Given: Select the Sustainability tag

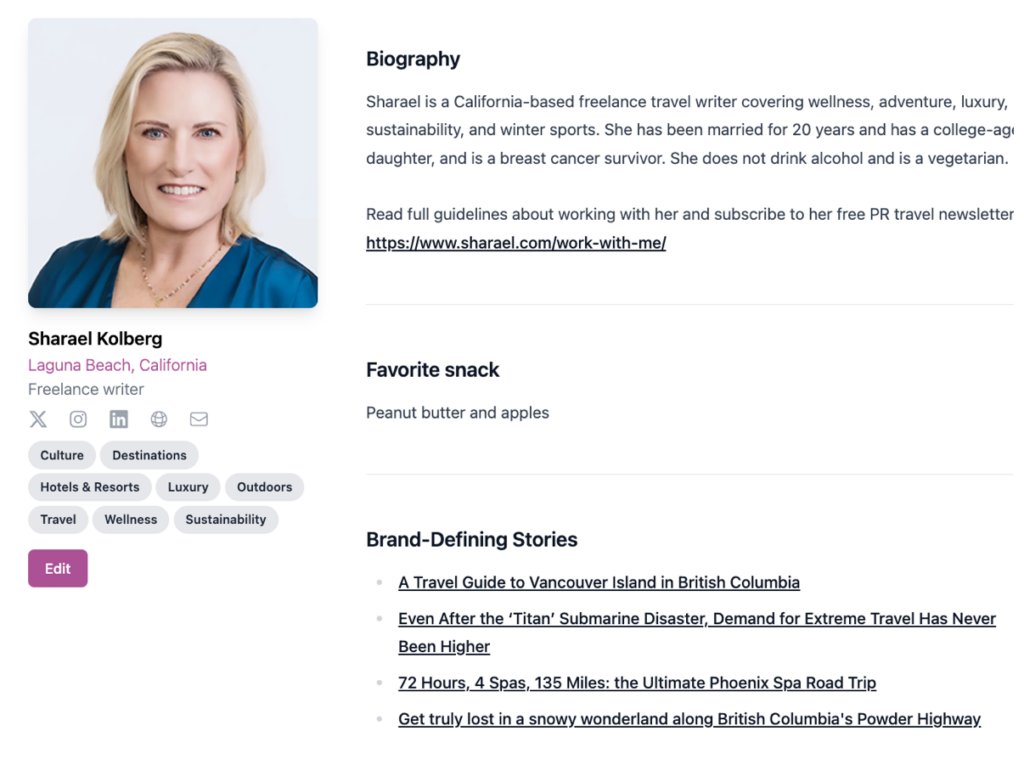Looking at the screenshot, I should (x=226, y=519).
